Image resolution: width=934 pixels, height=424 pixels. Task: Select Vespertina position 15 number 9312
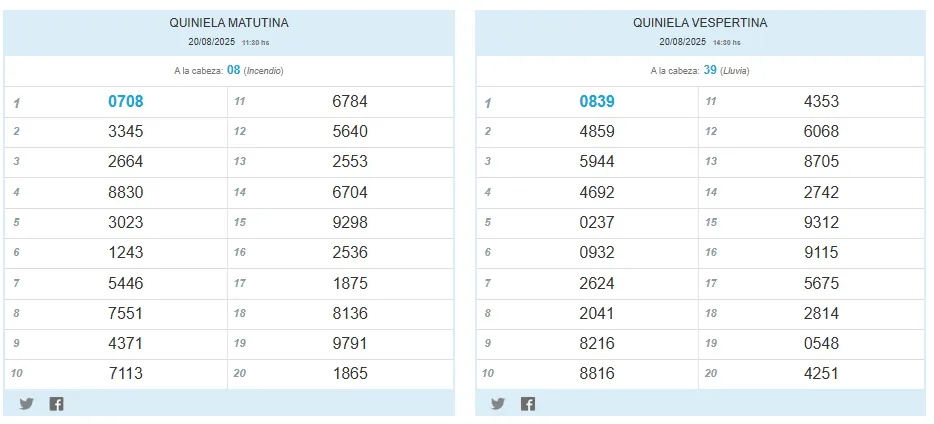(821, 222)
